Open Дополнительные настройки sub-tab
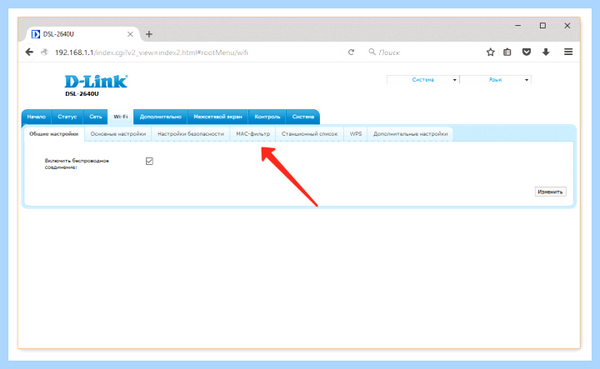The height and width of the screenshot is (369, 600). pos(410,134)
